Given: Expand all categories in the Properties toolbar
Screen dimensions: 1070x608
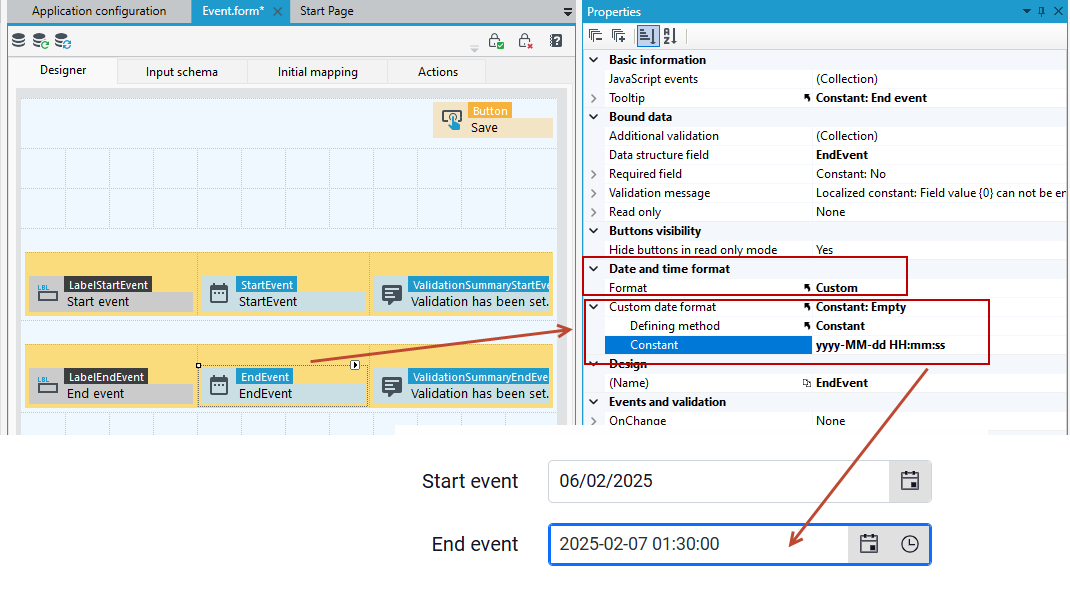Looking at the screenshot, I should pos(618,35).
